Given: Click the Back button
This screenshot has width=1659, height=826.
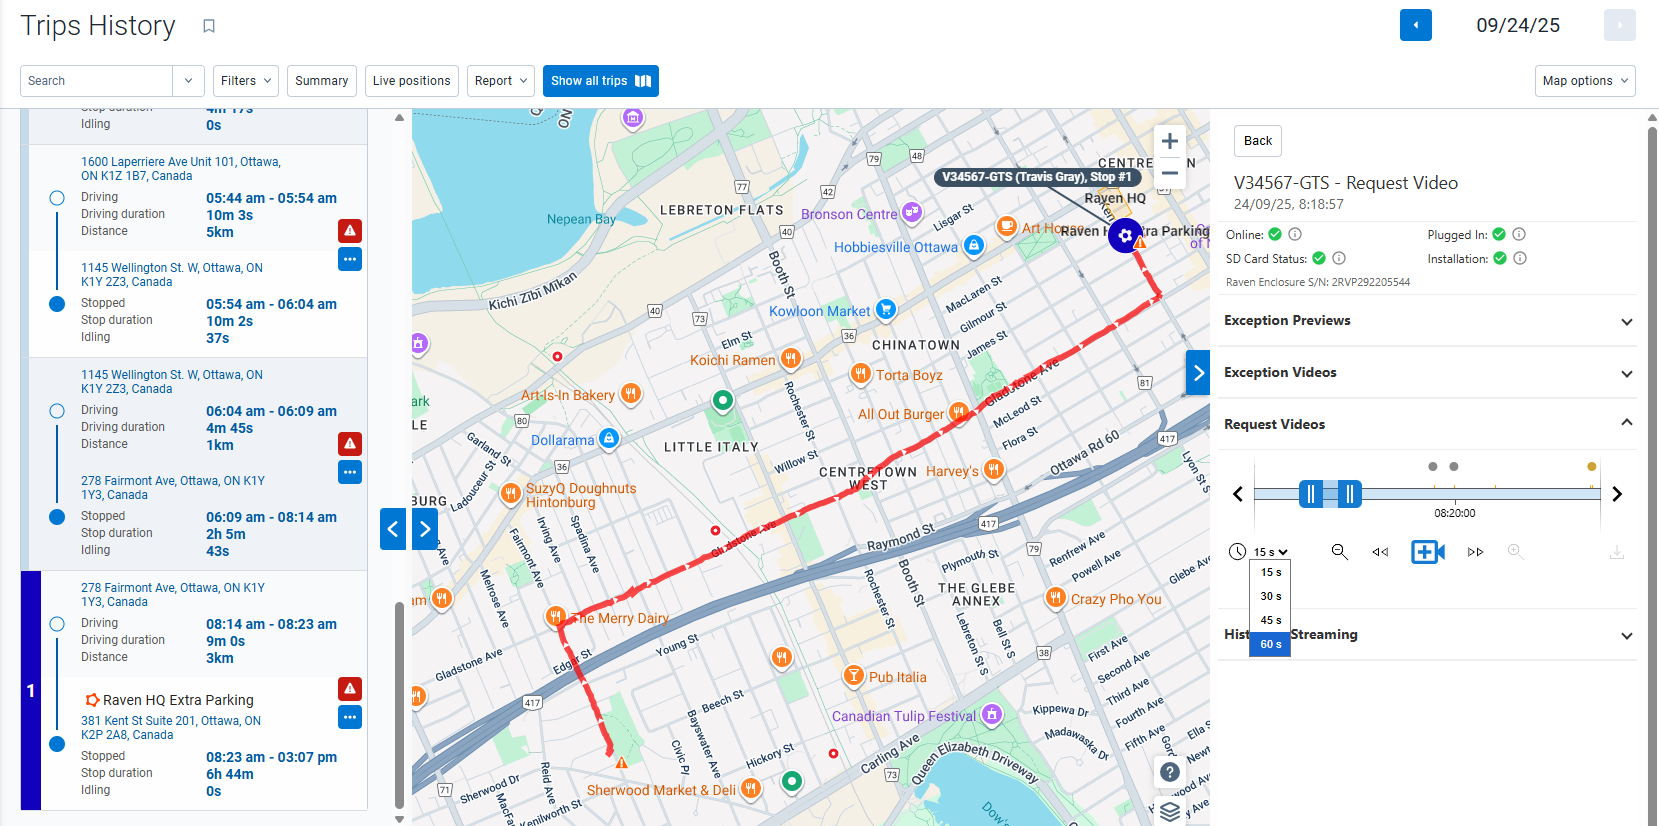Looking at the screenshot, I should pos(1258,141).
